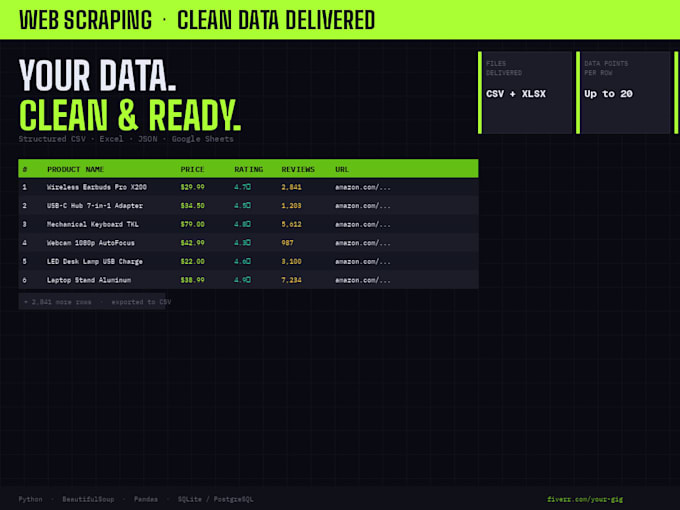
Task: Select the 2,841 reviews count cell
Action: [x=291, y=187]
